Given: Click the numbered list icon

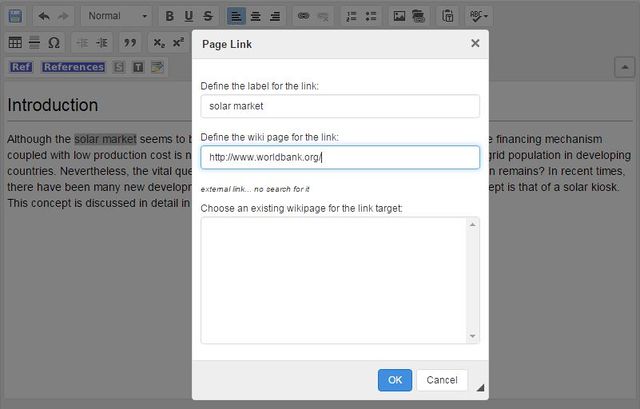Looking at the screenshot, I should 350,16.
